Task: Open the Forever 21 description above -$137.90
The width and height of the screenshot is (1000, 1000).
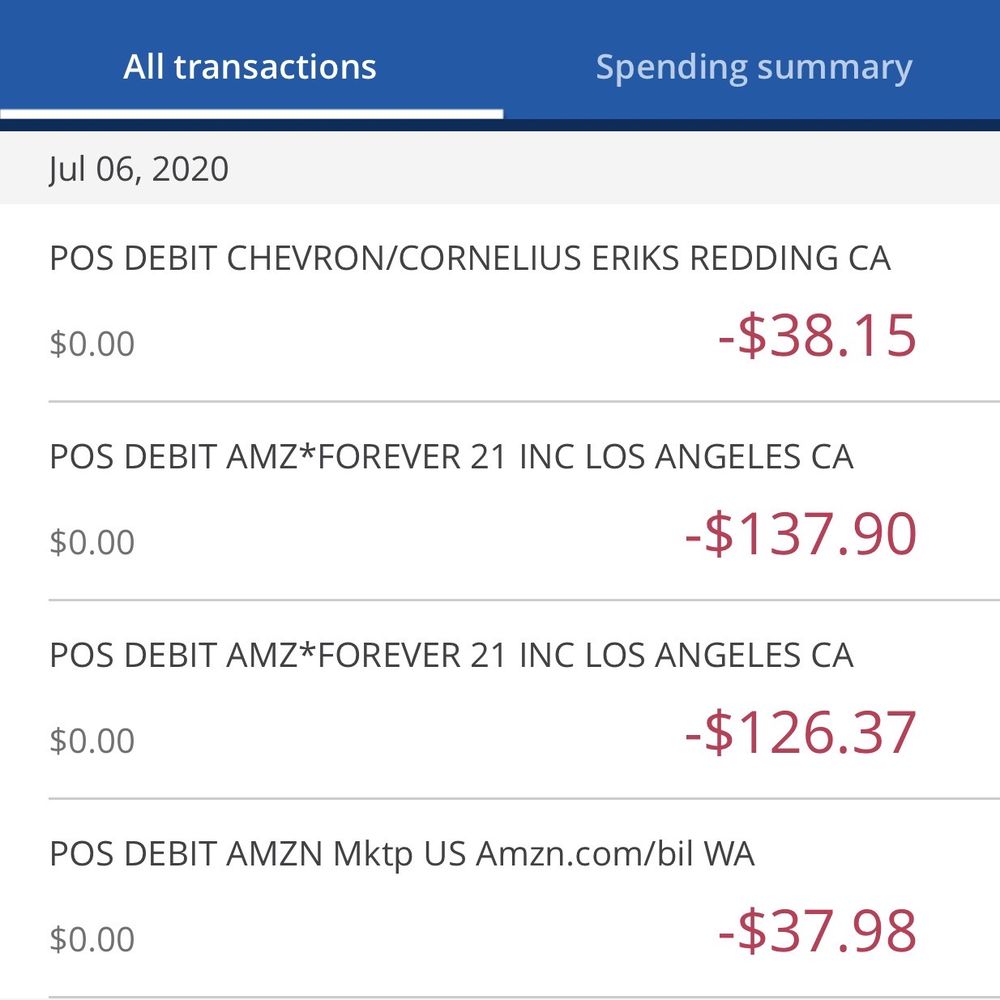Action: 451,457
